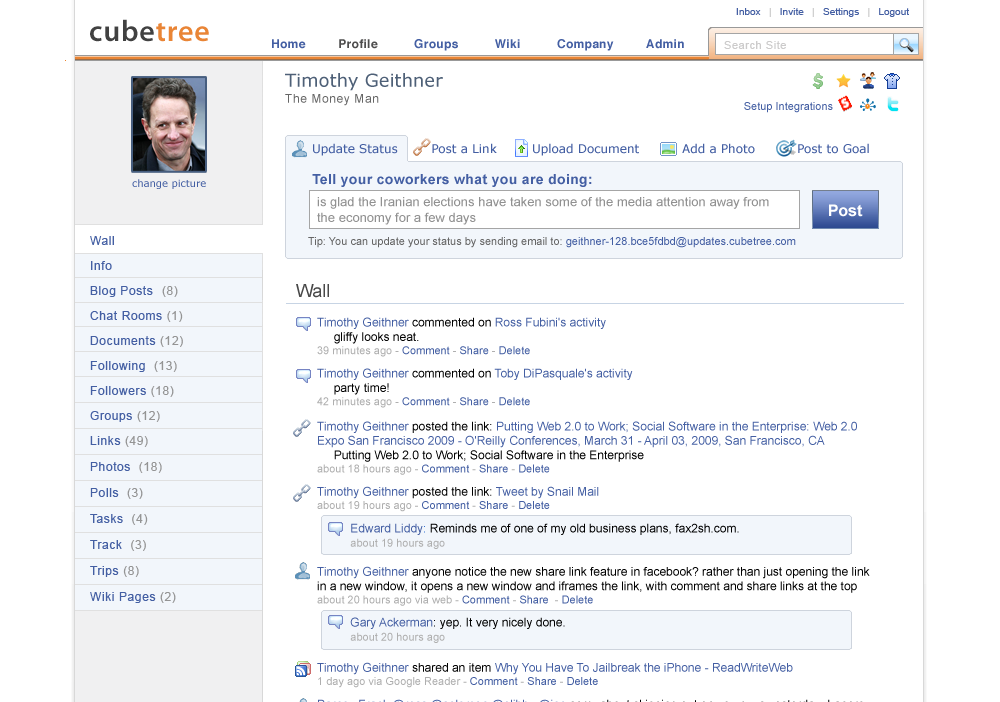The height and width of the screenshot is (702, 1000).
Task: Click the red integration icon beside Setup Integrations
Action: (x=845, y=104)
